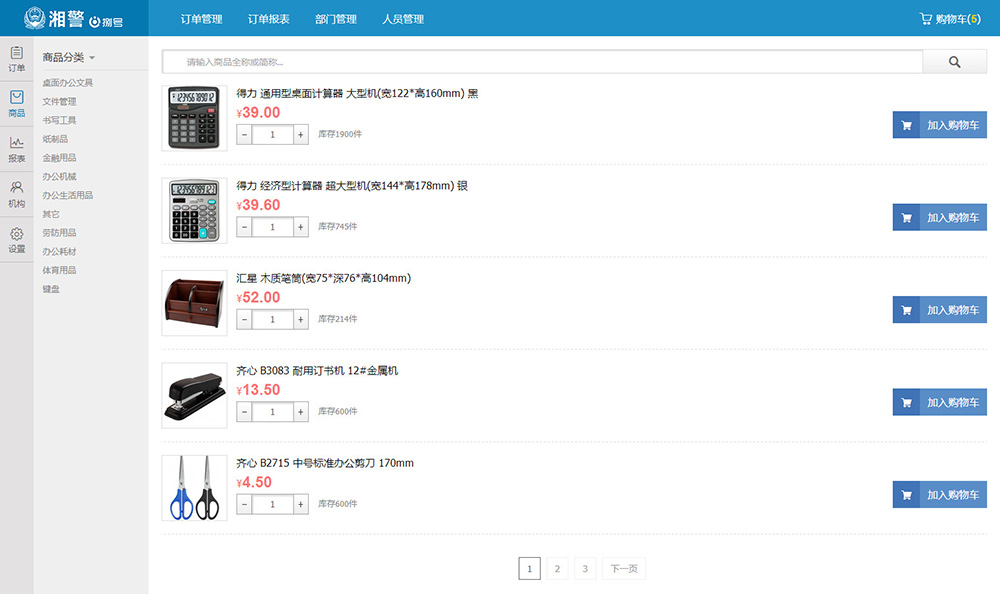Select the 办公耗材 category
Screen dimensions: 1000x594
pyautogui.click(x=59, y=252)
